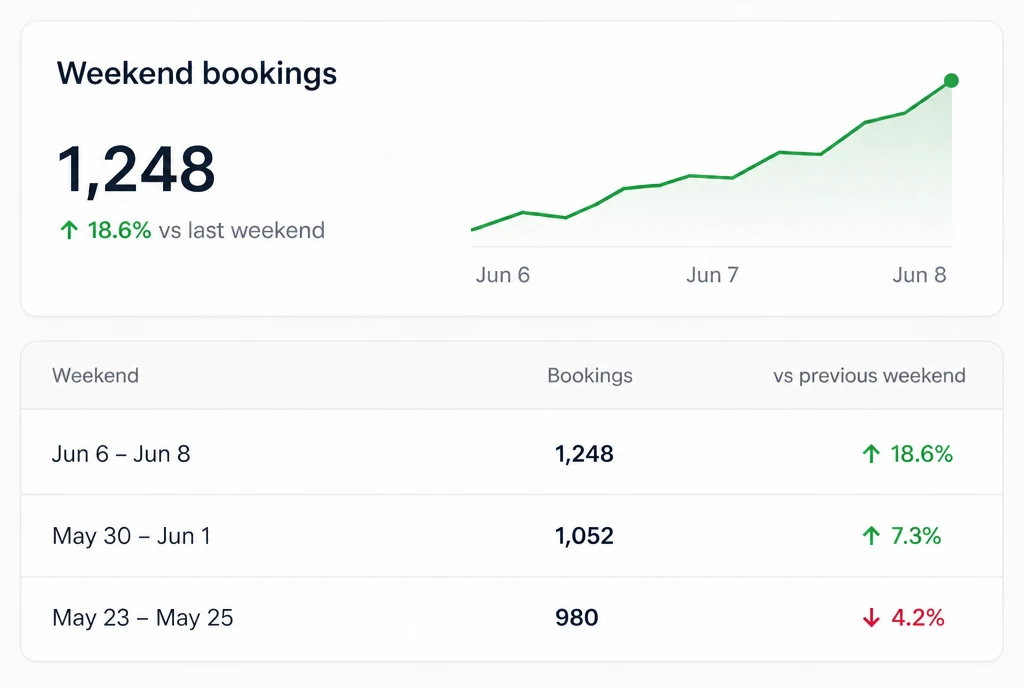Click the 'Weekend' column header
1024x688 pixels.
(95, 375)
